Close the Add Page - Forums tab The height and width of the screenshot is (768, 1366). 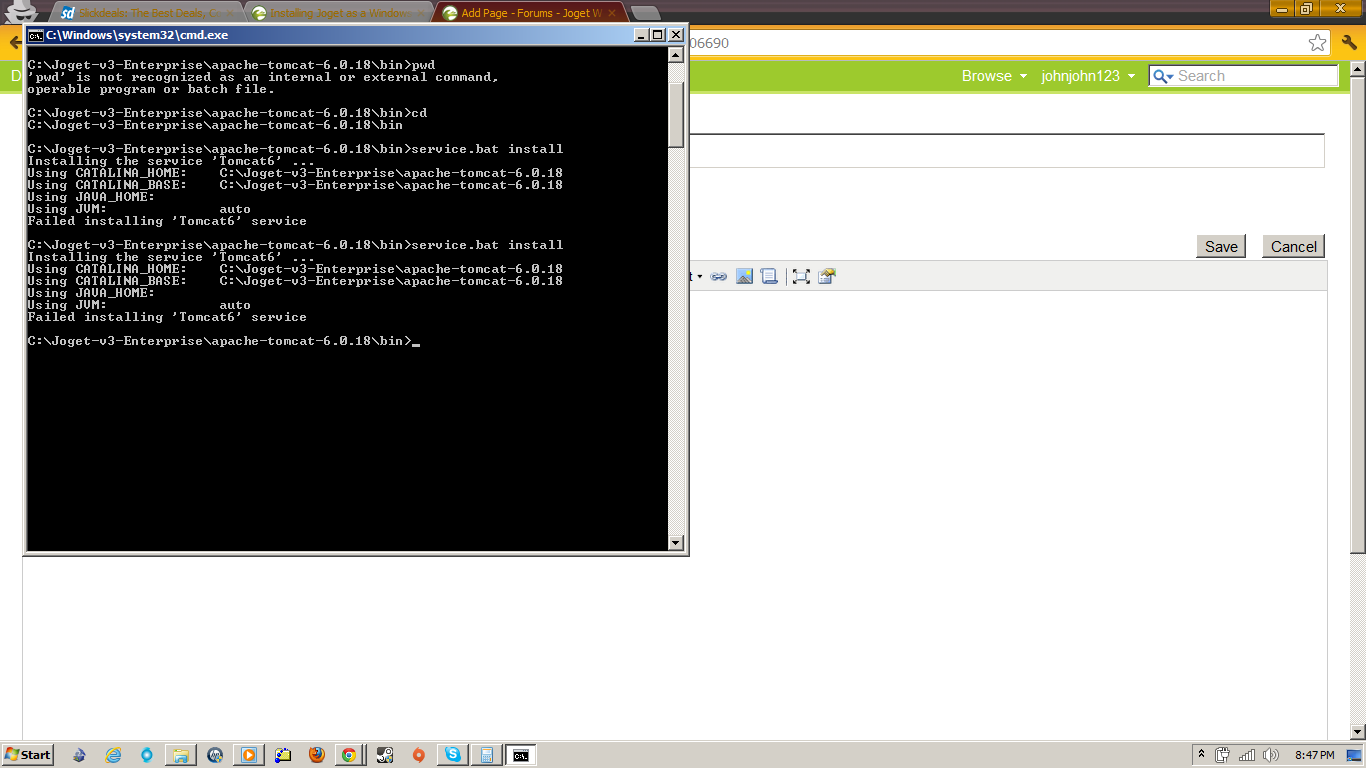tap(612, 13)
